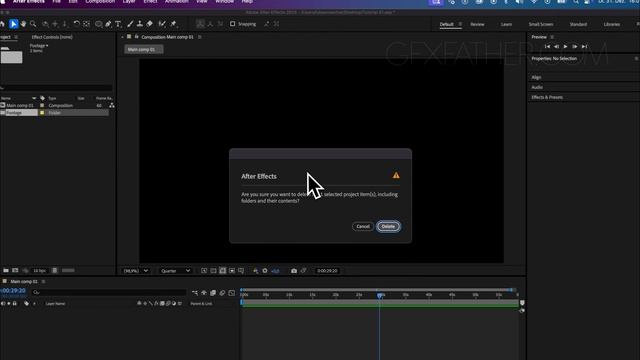This screenshot has width=640, height=360.
Task: Dismiss the dialog using Cancel
Action: (x=363, y=226)
